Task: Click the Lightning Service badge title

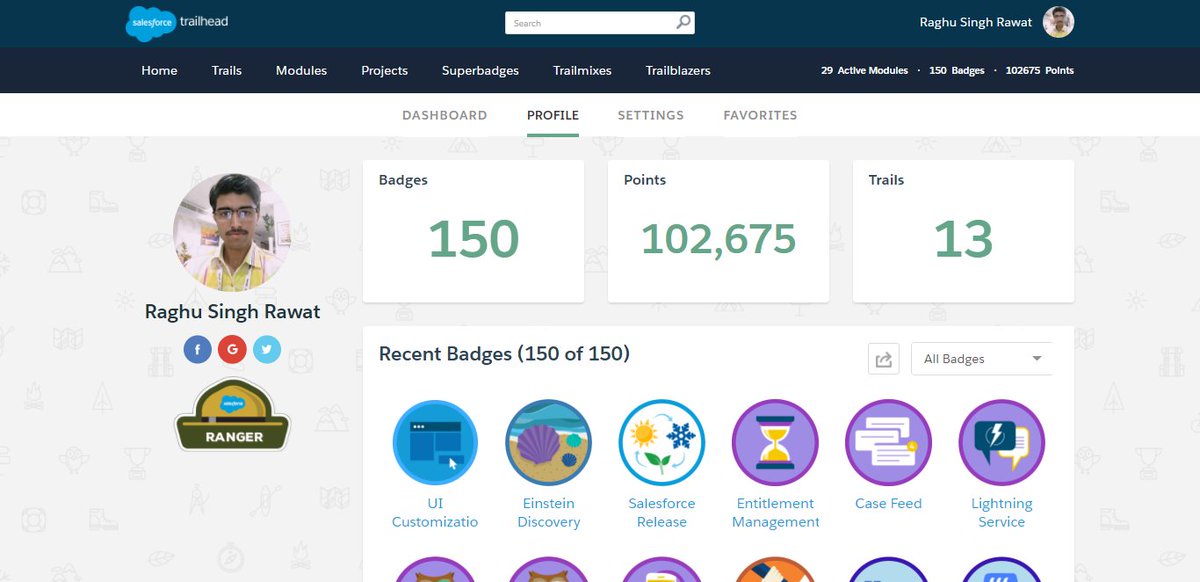Action: point(1002,513)
